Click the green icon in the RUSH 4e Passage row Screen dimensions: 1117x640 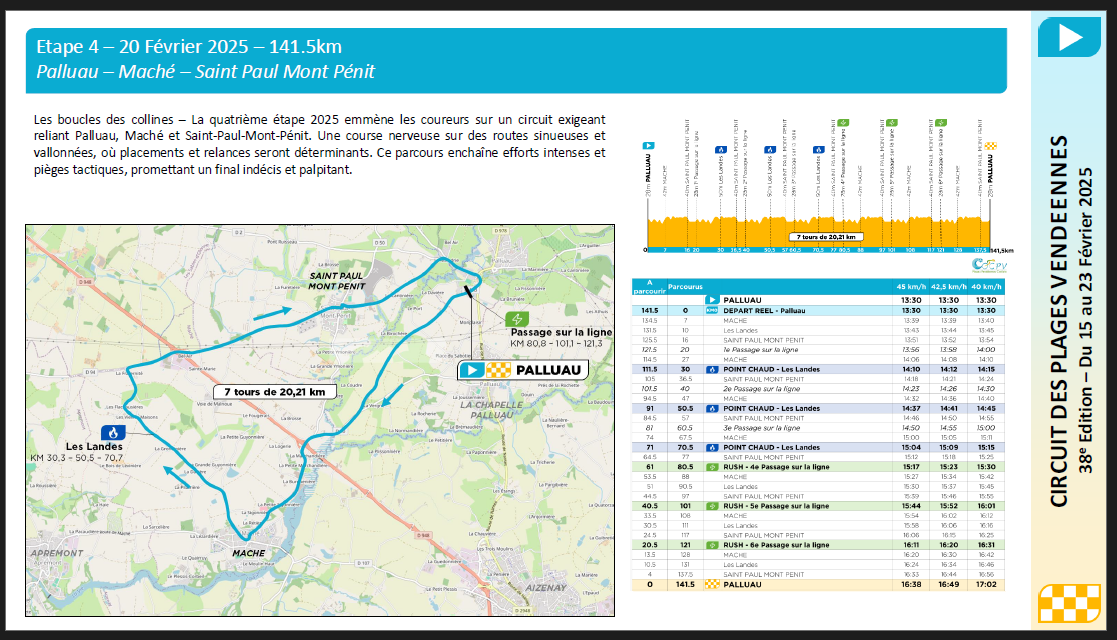712,467
